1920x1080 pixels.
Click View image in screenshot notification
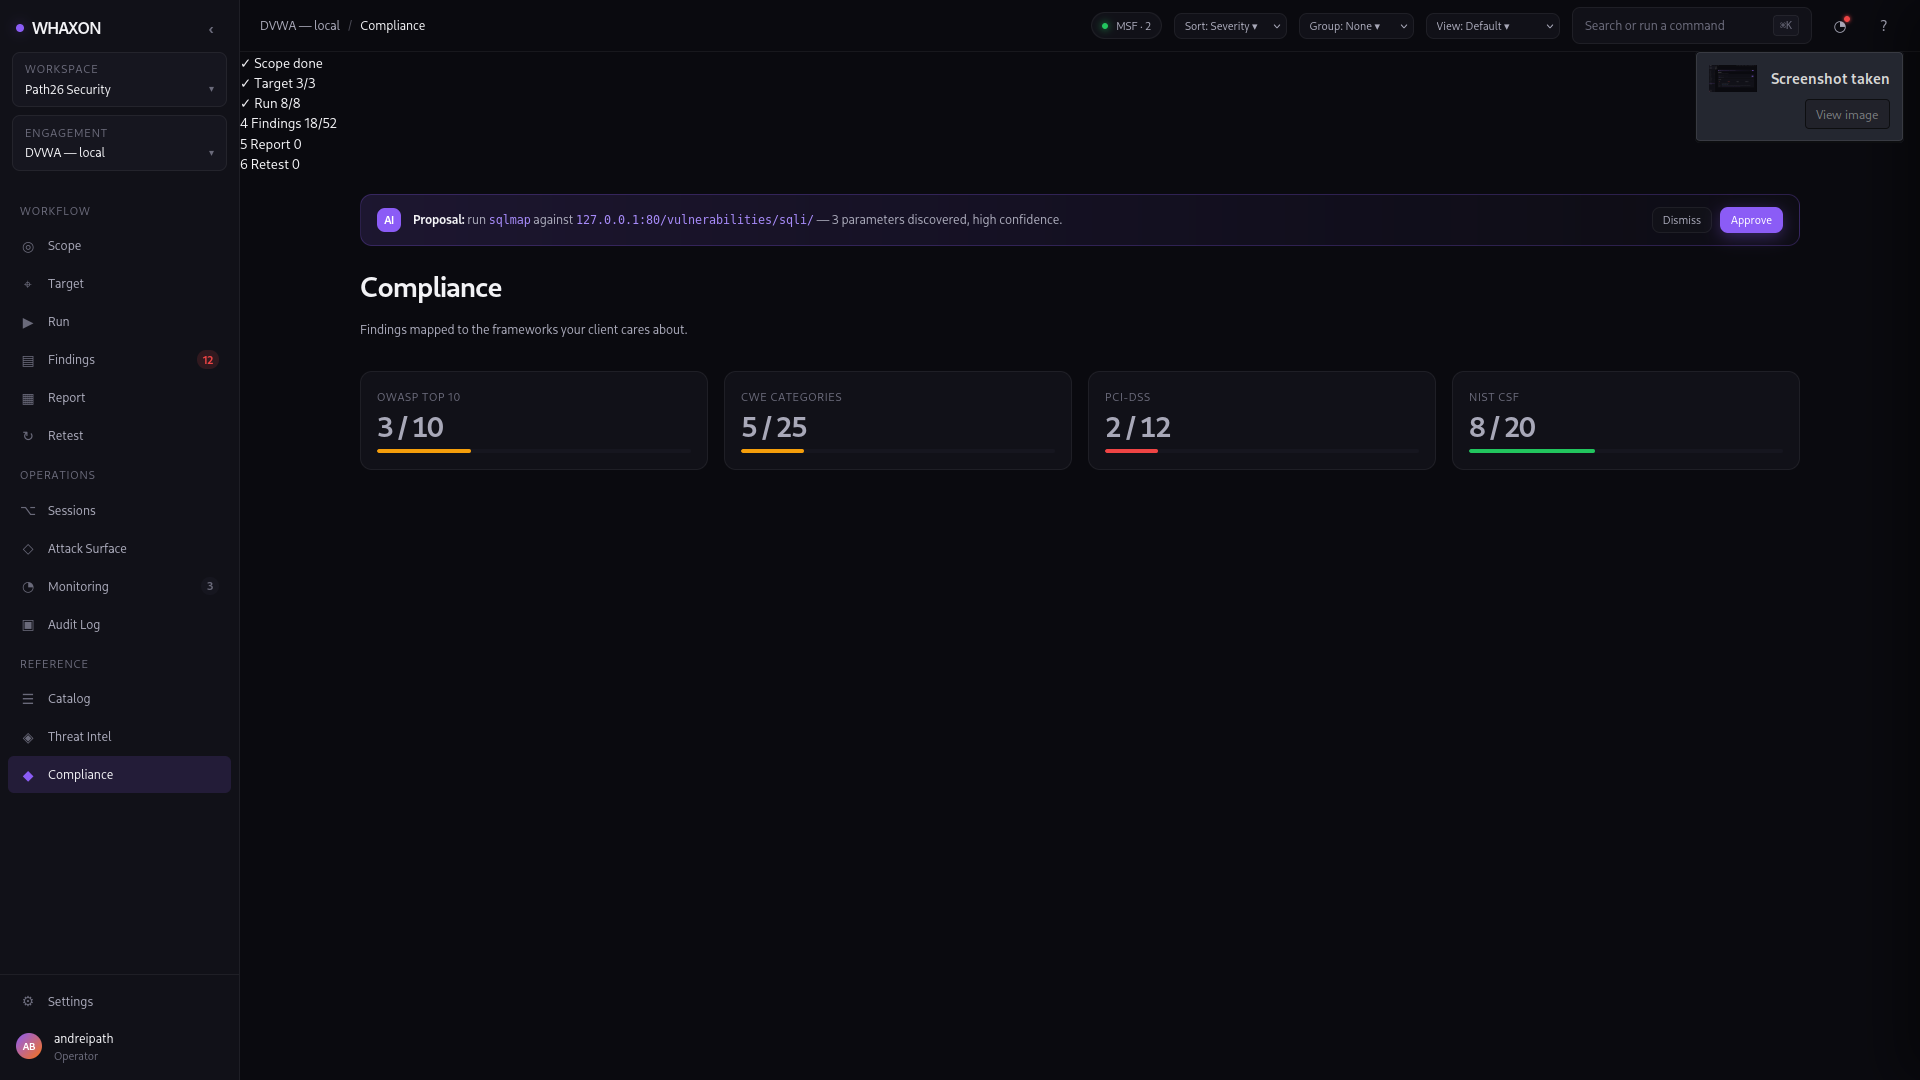coord(1846,115)
